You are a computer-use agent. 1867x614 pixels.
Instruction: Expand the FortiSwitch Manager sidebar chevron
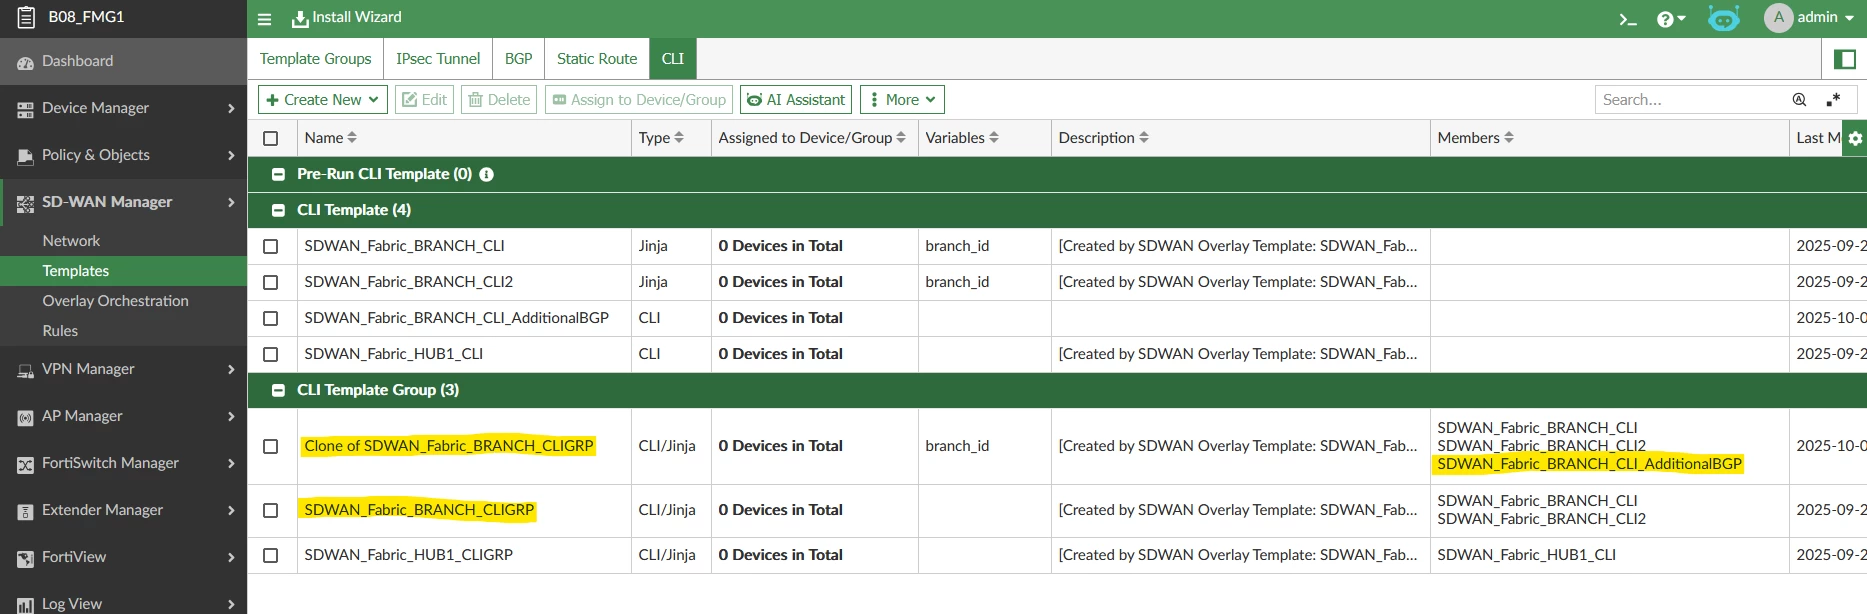click(x=231, y=463)
